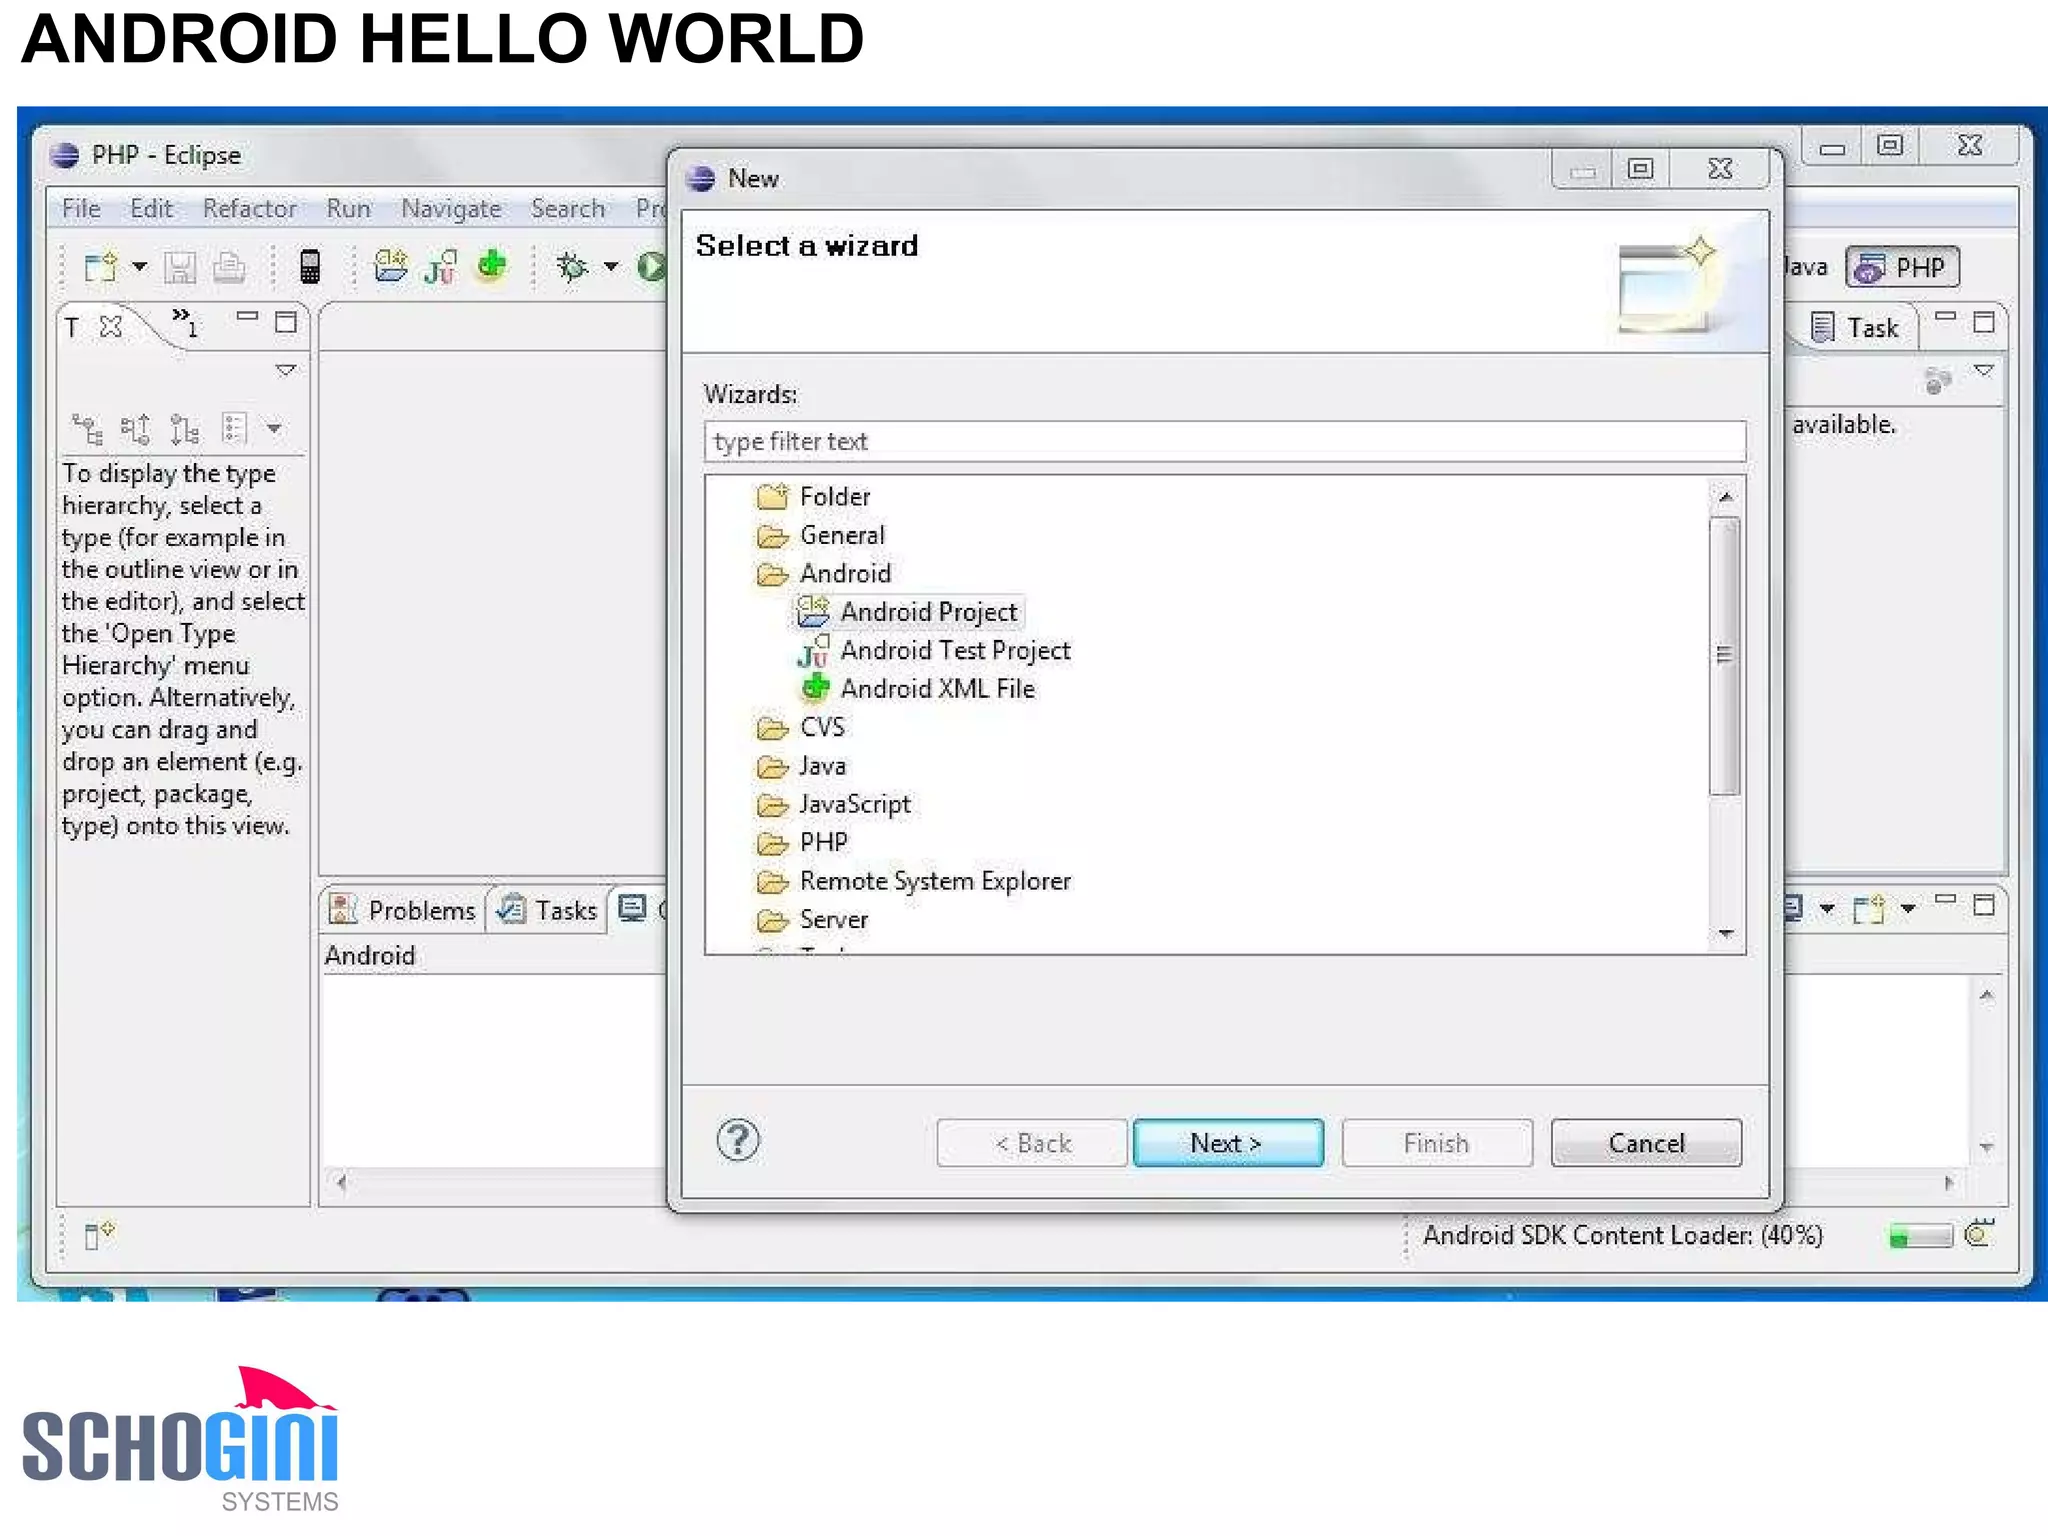Open the Refactor menu

pyautogui.click(x=249, y=209)
